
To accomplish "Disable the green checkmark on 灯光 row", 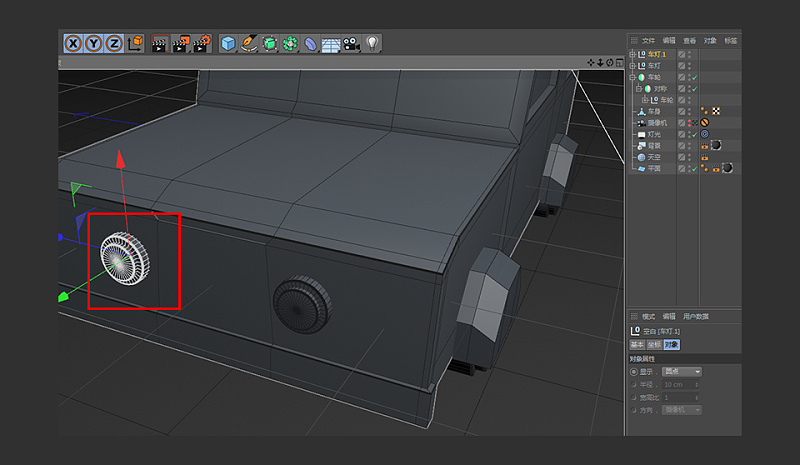I will coord(695,135).
